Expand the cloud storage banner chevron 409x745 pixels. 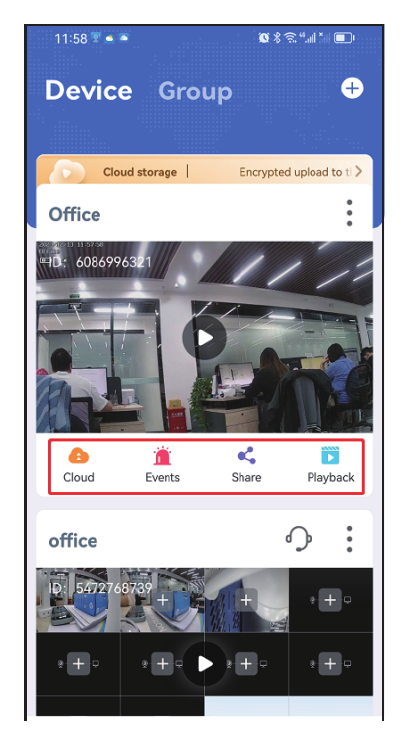click(359, 172)
